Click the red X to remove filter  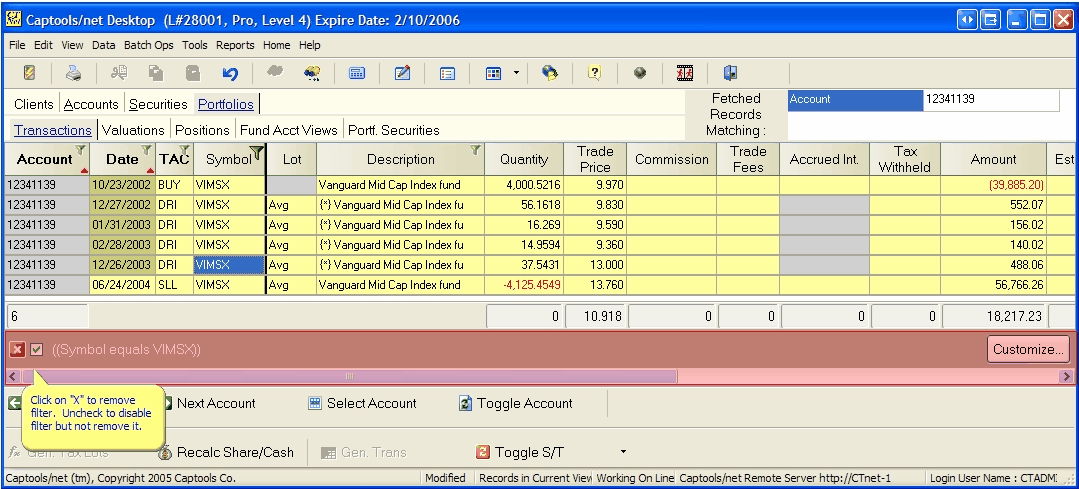point(18,349)
